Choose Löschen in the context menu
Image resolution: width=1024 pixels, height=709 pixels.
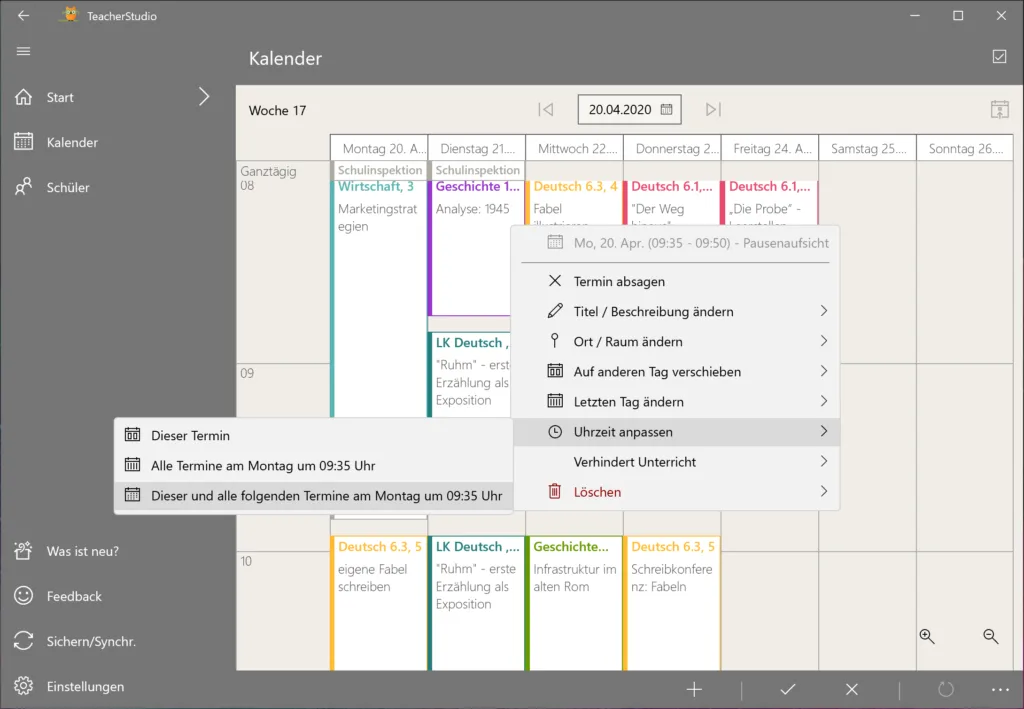click(676, 492)
